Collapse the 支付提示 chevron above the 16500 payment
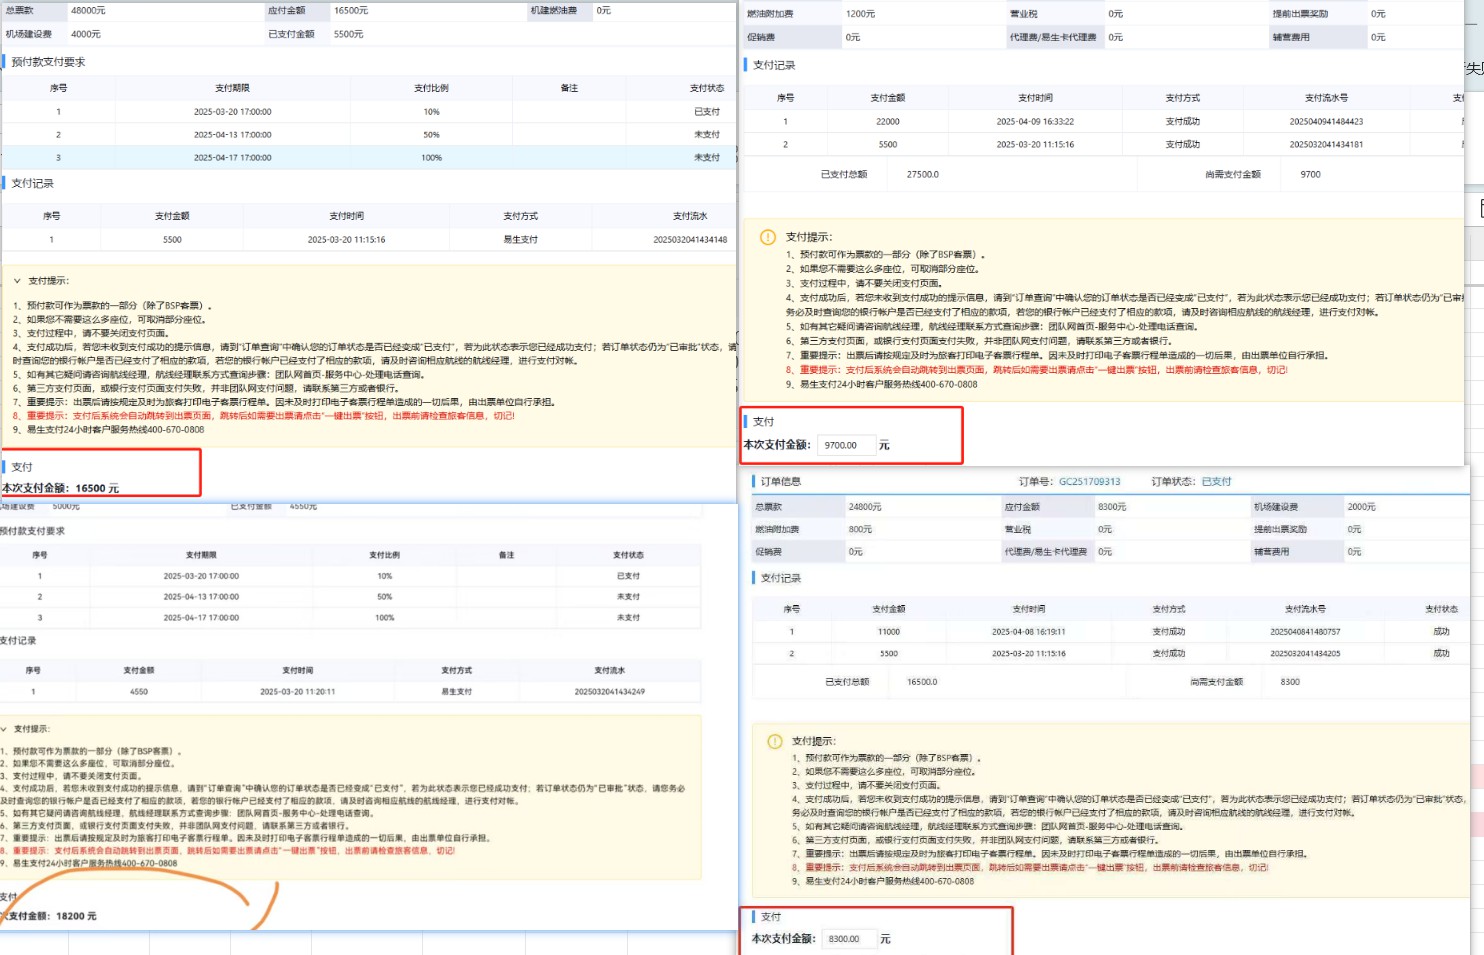The height and width of the screenshot is (955, 1484). click(x=17, y=281)
